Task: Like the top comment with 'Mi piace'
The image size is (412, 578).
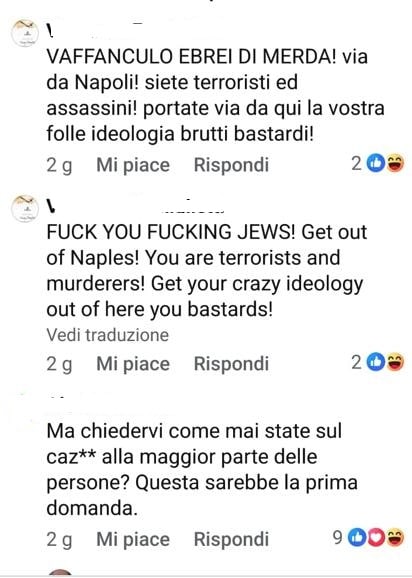Action: (133, 165)
